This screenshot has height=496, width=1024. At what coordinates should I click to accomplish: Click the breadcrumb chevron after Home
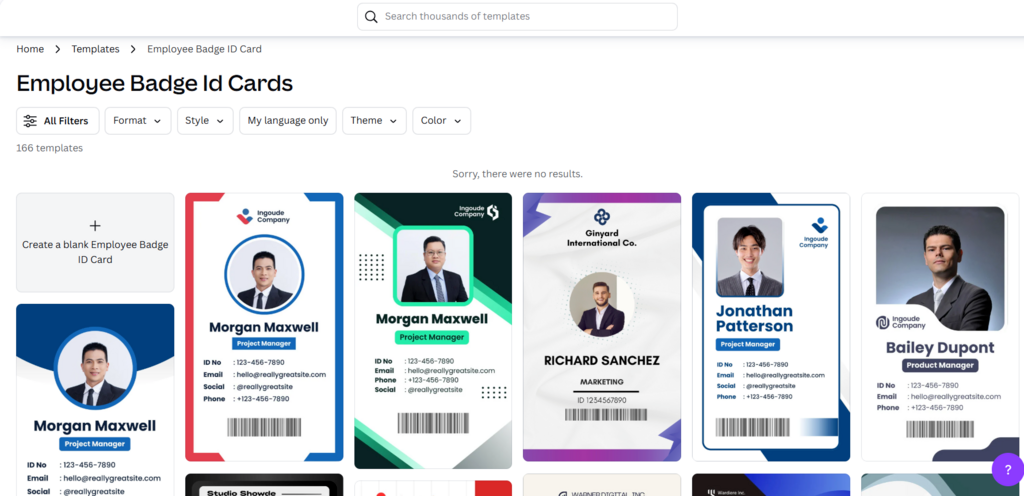58,49
